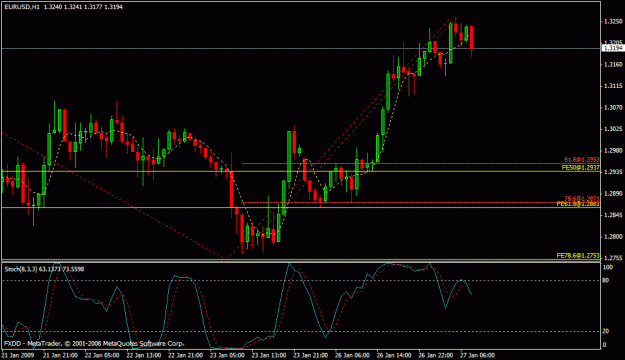
Task: Click the 1.3194 current price tag
Action: [x=613, y=48]
